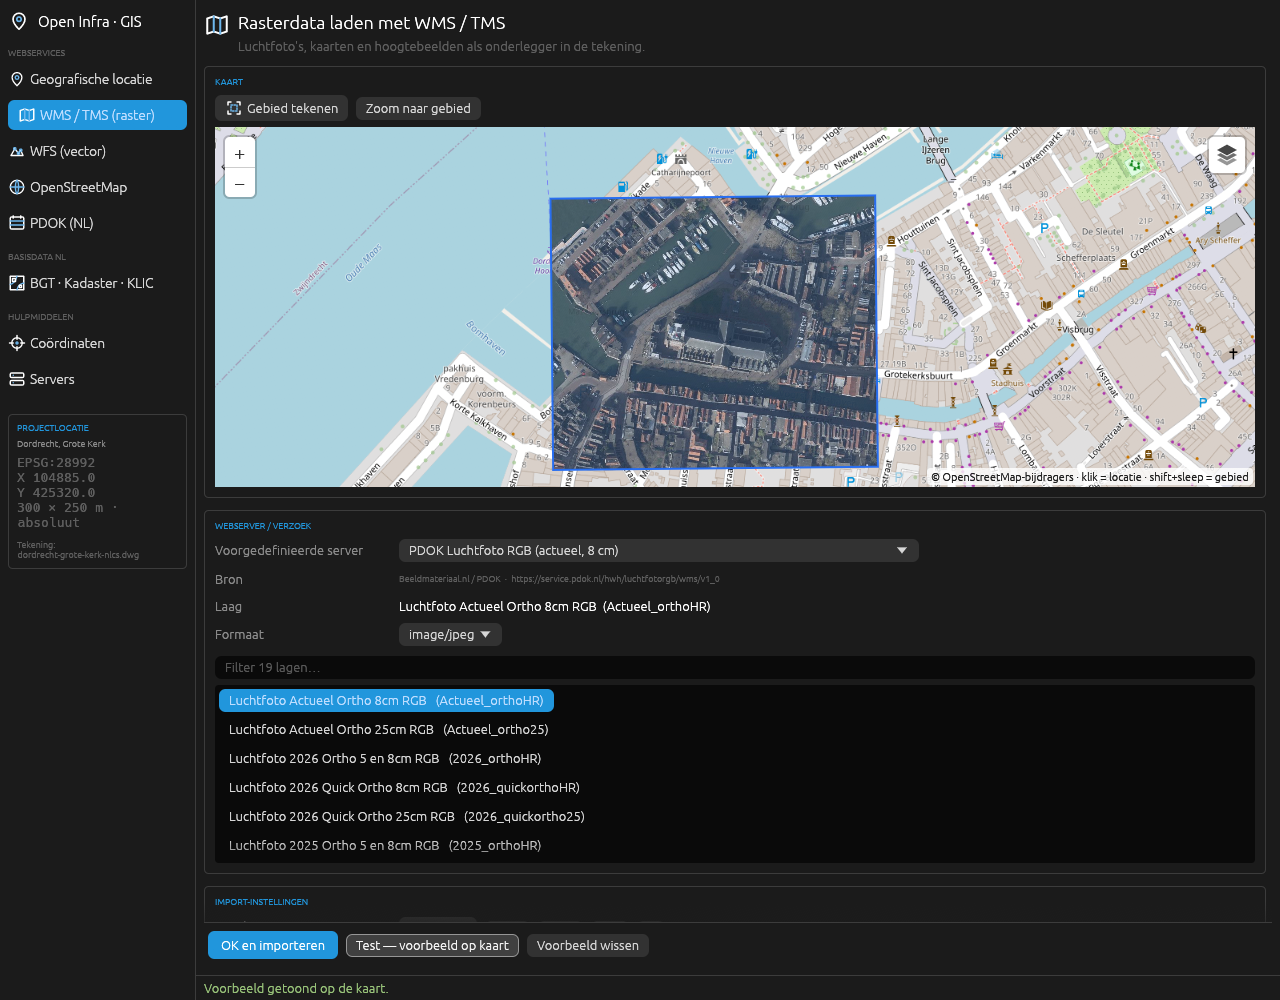
Task: Click Voorbeeld wissen button
Action: point(588,945)
